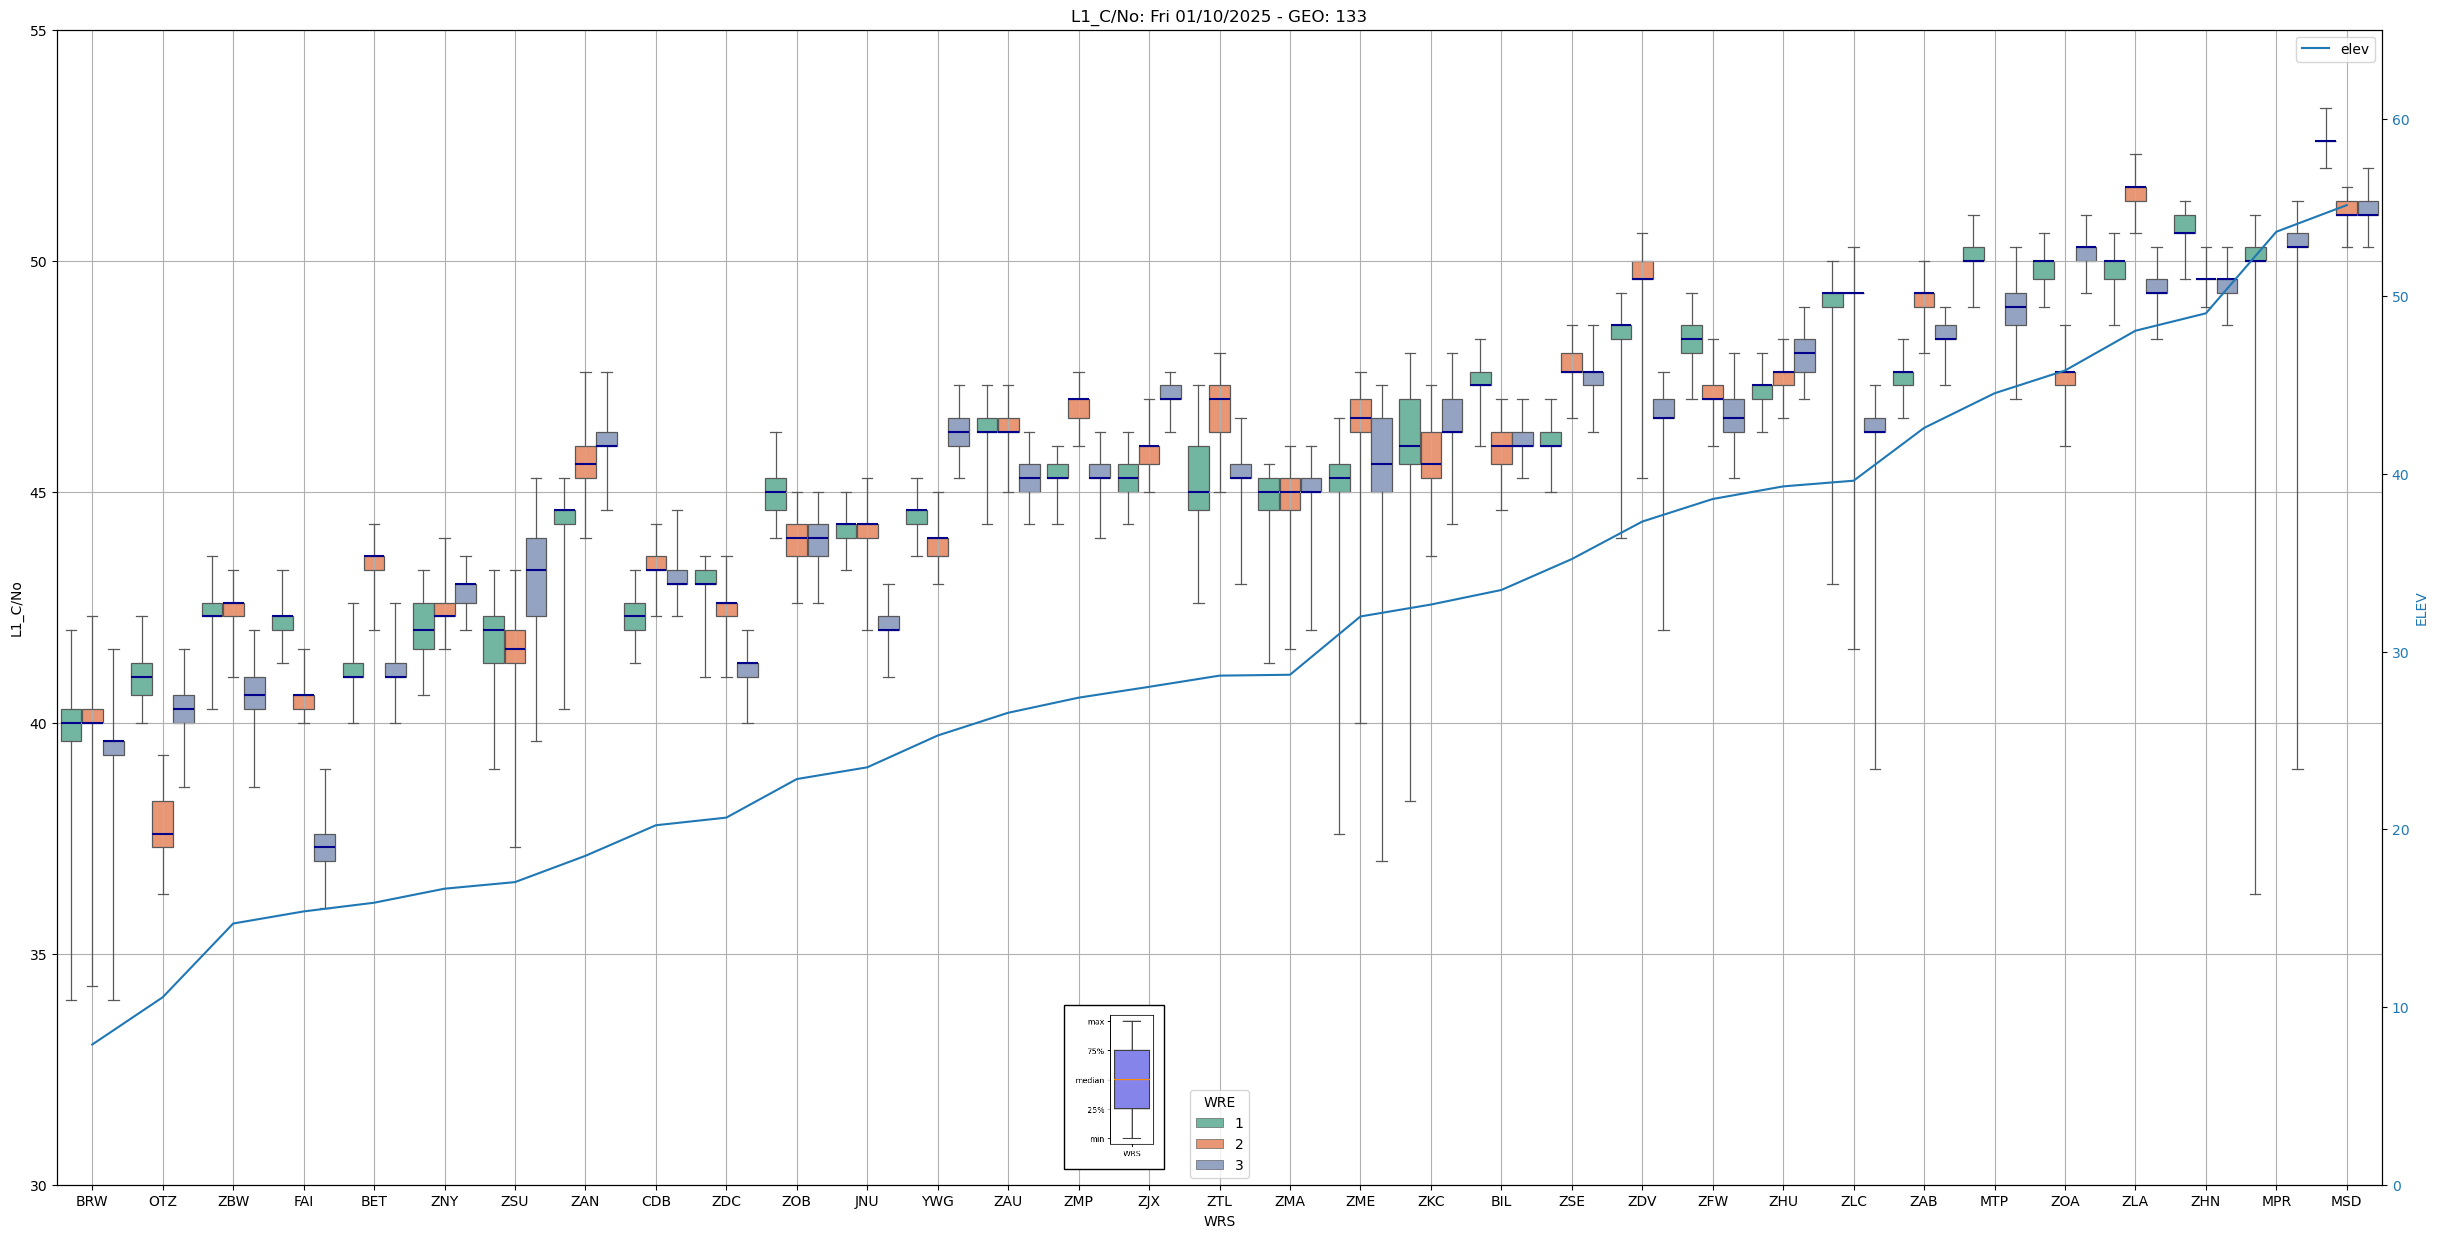Click the ZAN x-axis tick label
Image resolution: width=2439 pixels, height=1238 pixels.
point(585,1201)
